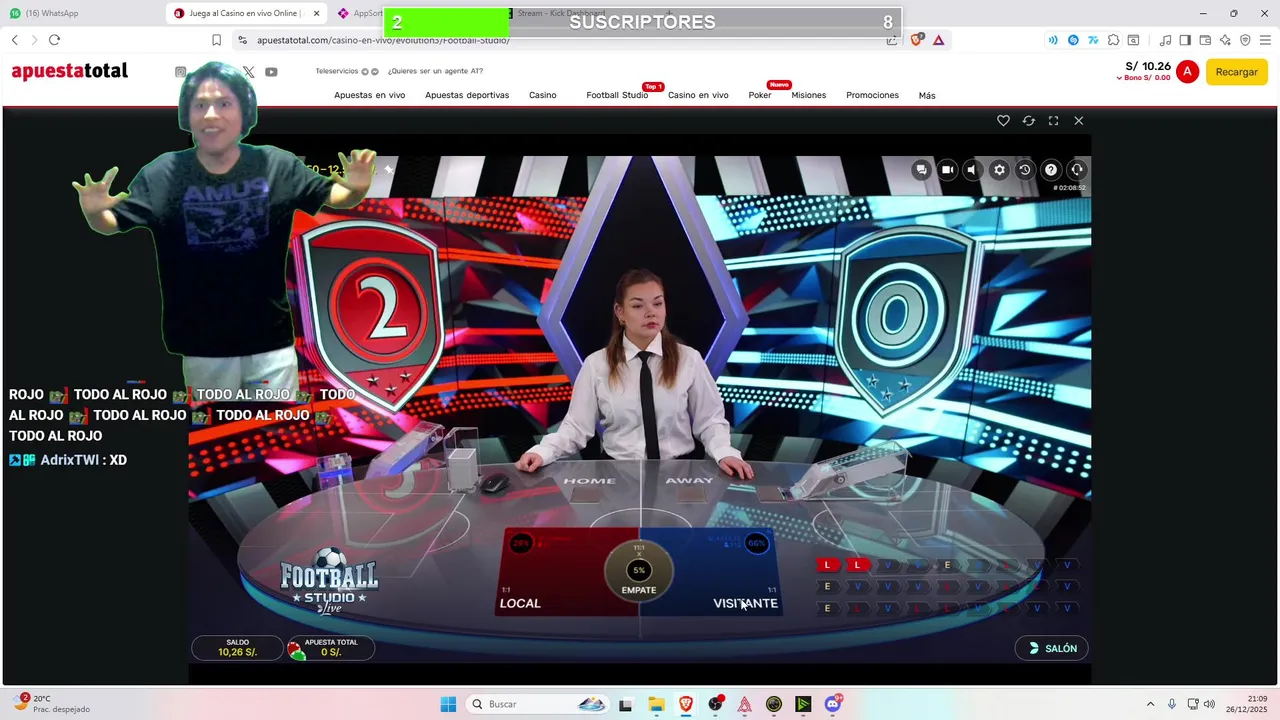Open game settings gear icon
The image size is (1280, 720).
click(999, 170)
